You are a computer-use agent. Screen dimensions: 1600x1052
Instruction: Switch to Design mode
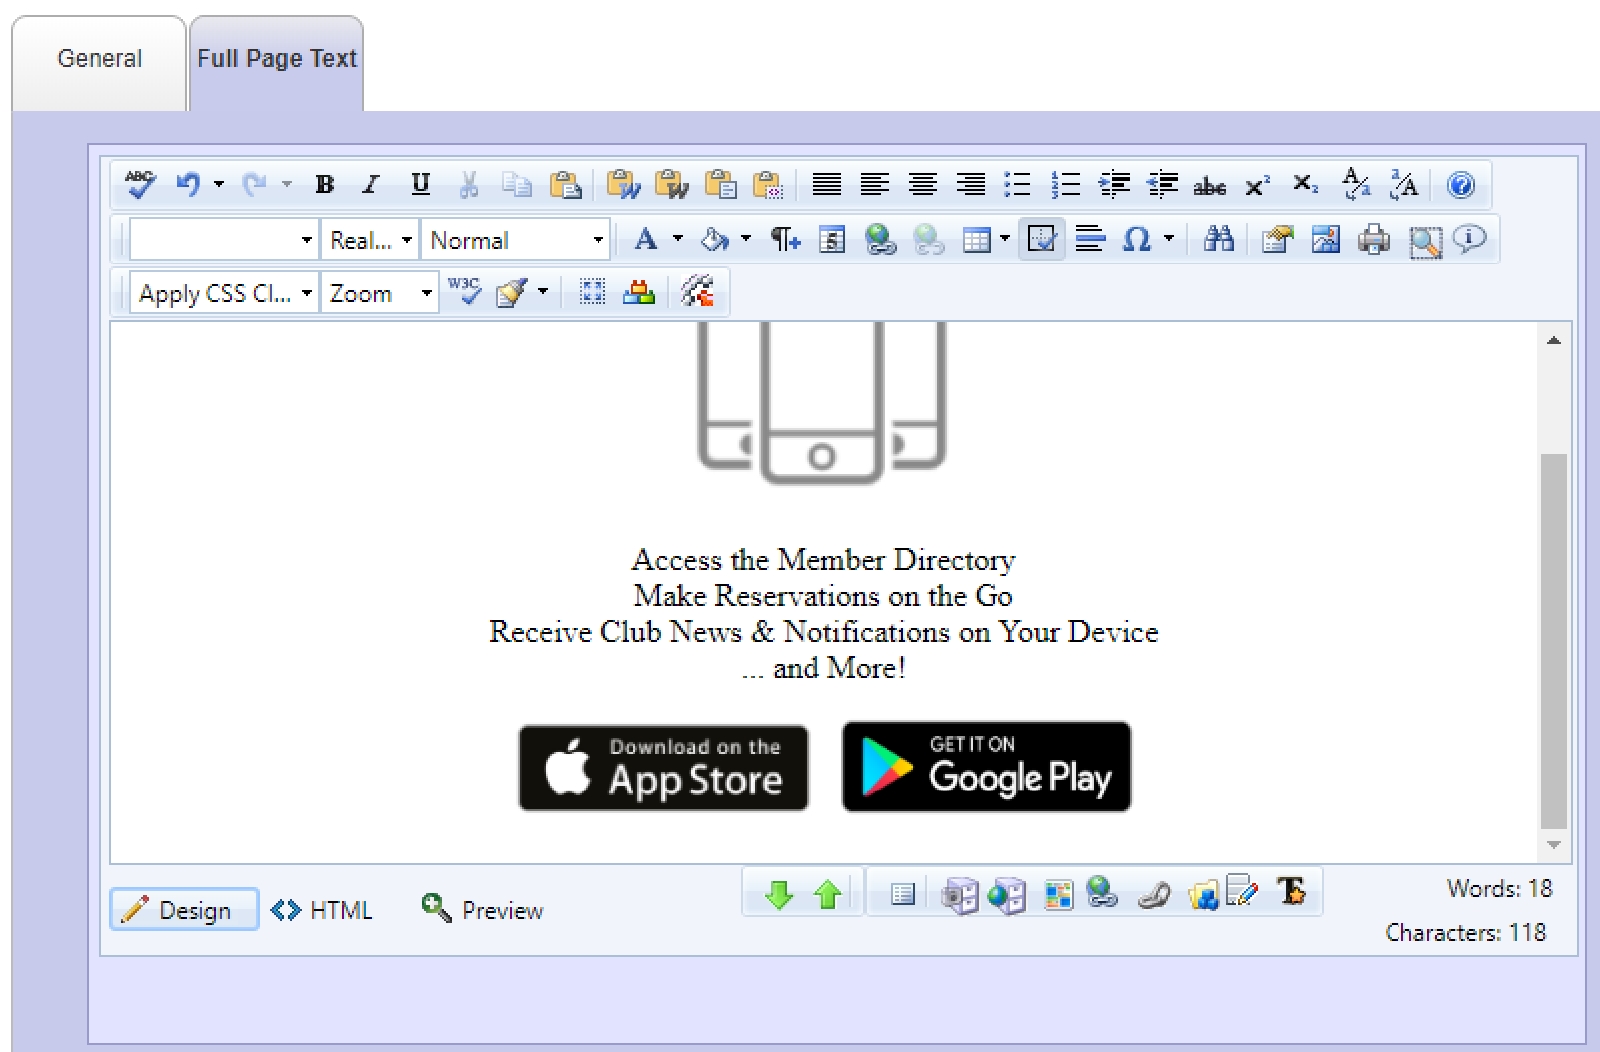(x=184, y=909)
